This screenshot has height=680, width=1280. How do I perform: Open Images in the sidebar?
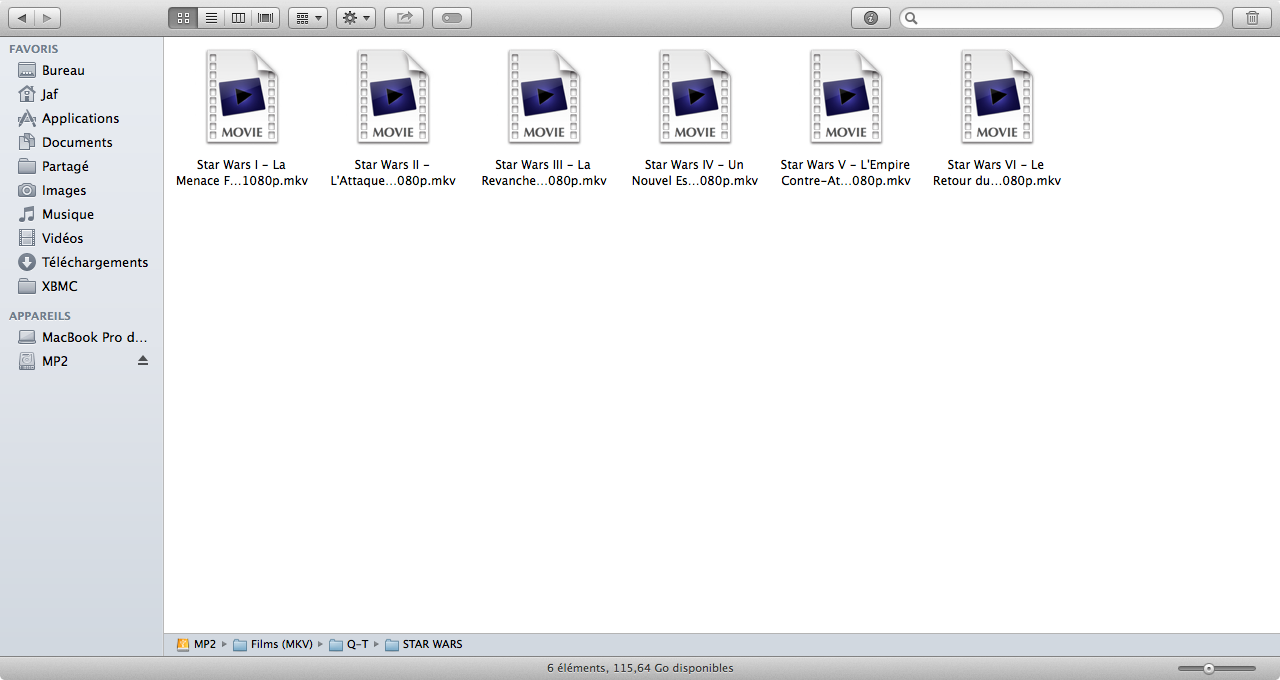pos(81,190)
